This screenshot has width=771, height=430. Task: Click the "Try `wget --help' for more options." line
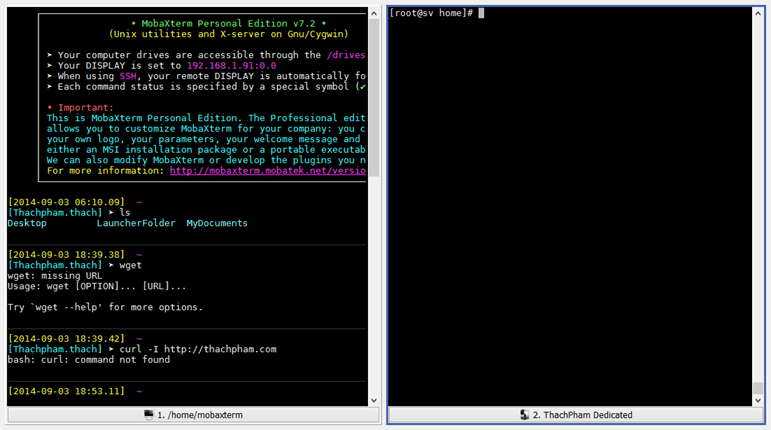coord(105,307)
